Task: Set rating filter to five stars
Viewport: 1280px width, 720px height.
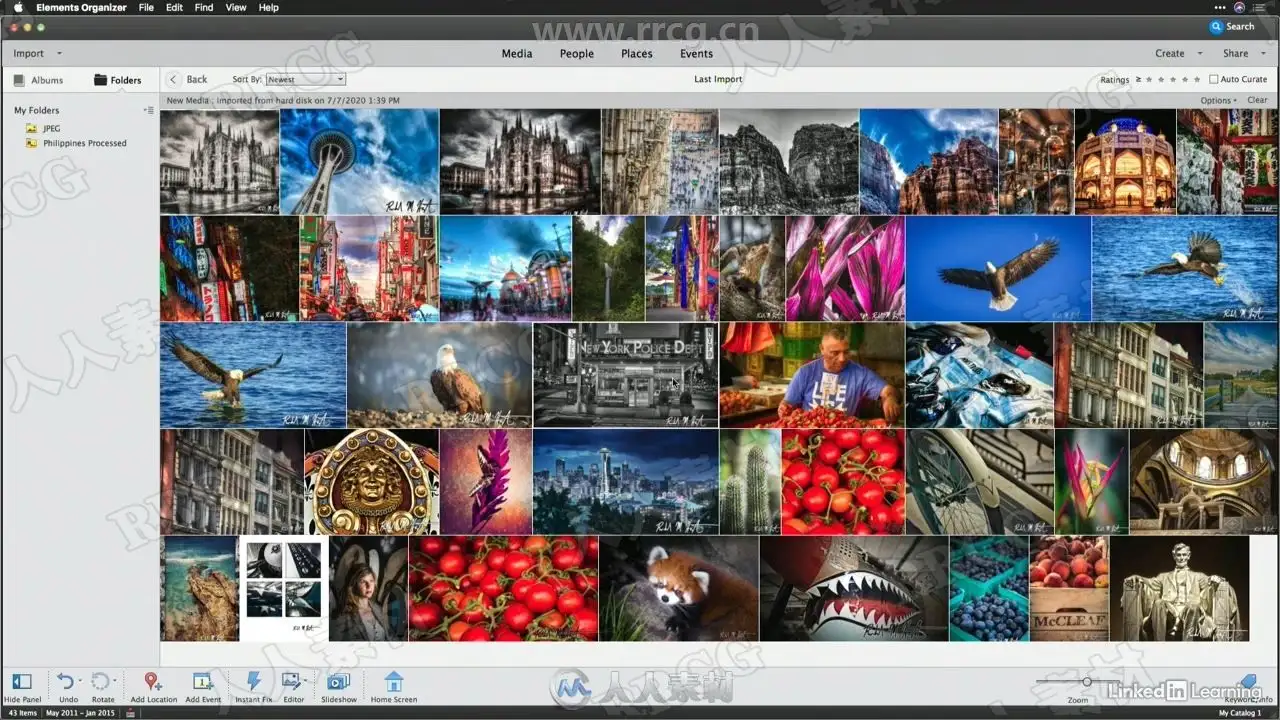Action: 1198,79
